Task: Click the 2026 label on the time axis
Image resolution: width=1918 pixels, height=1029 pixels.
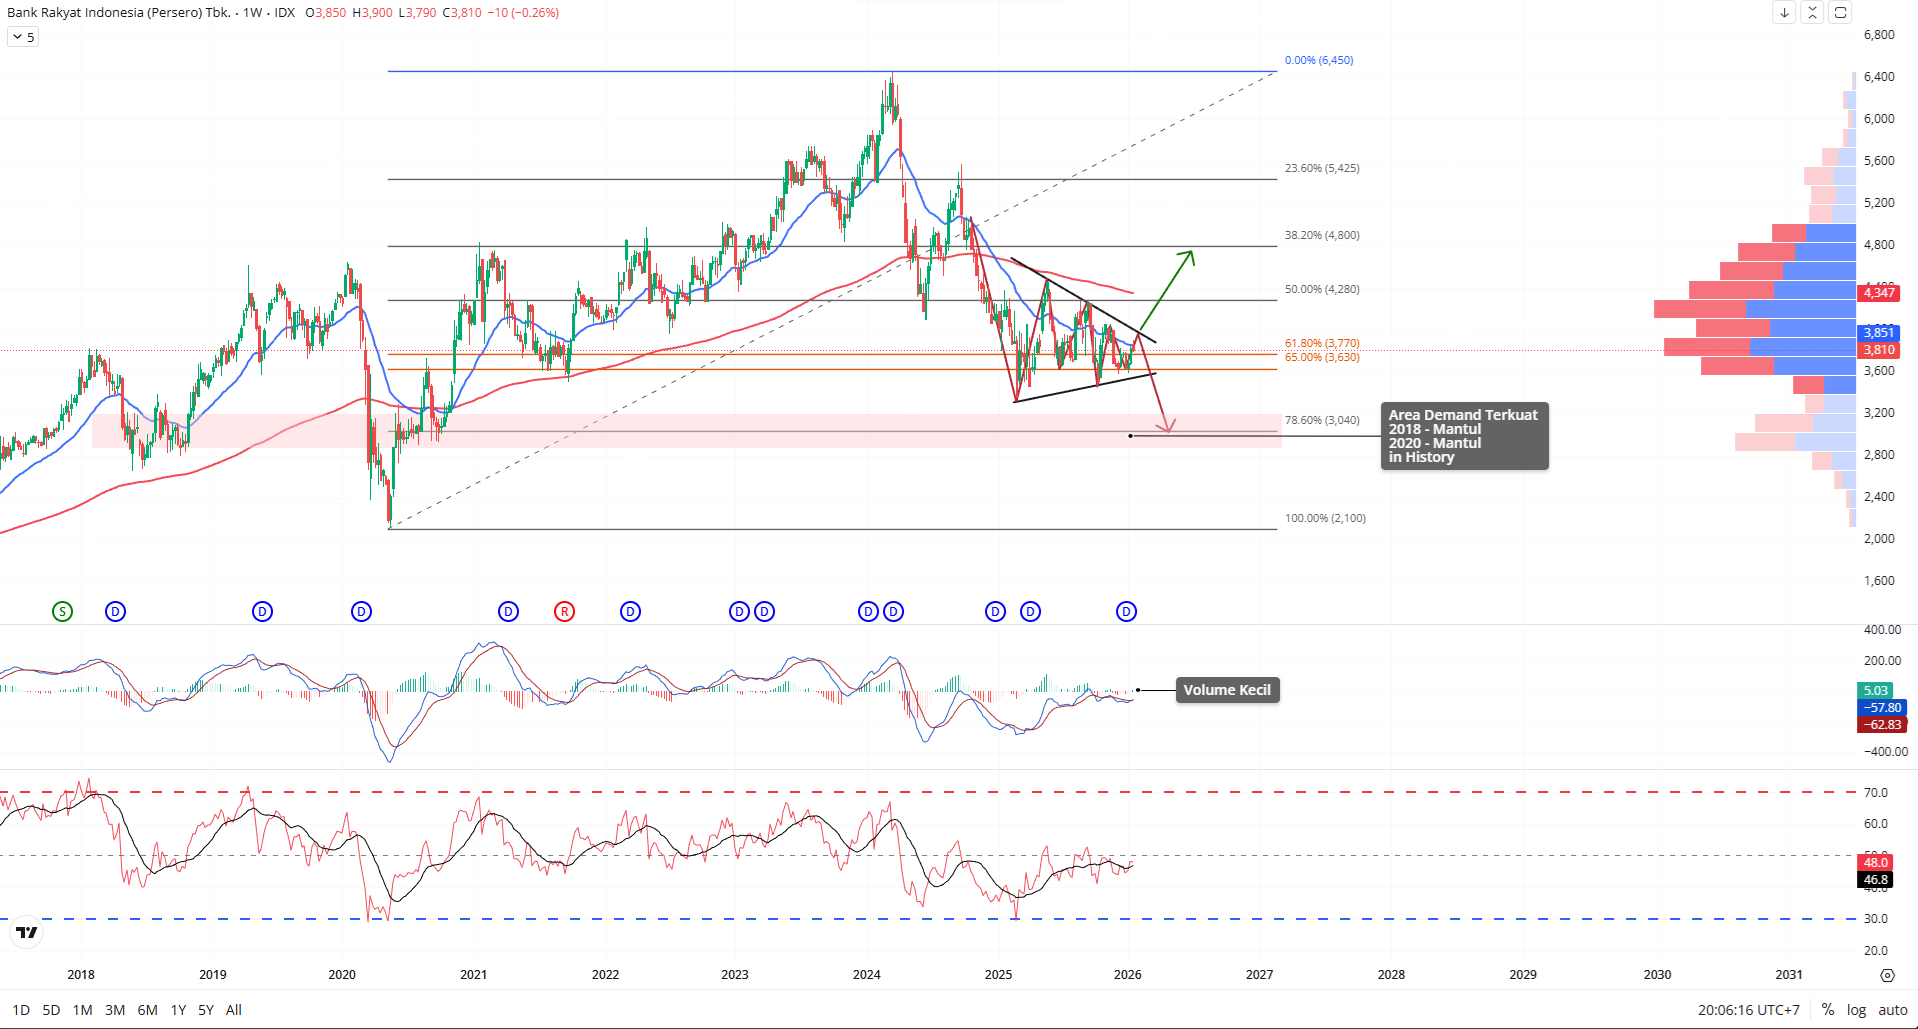Action: (1128, 975)
